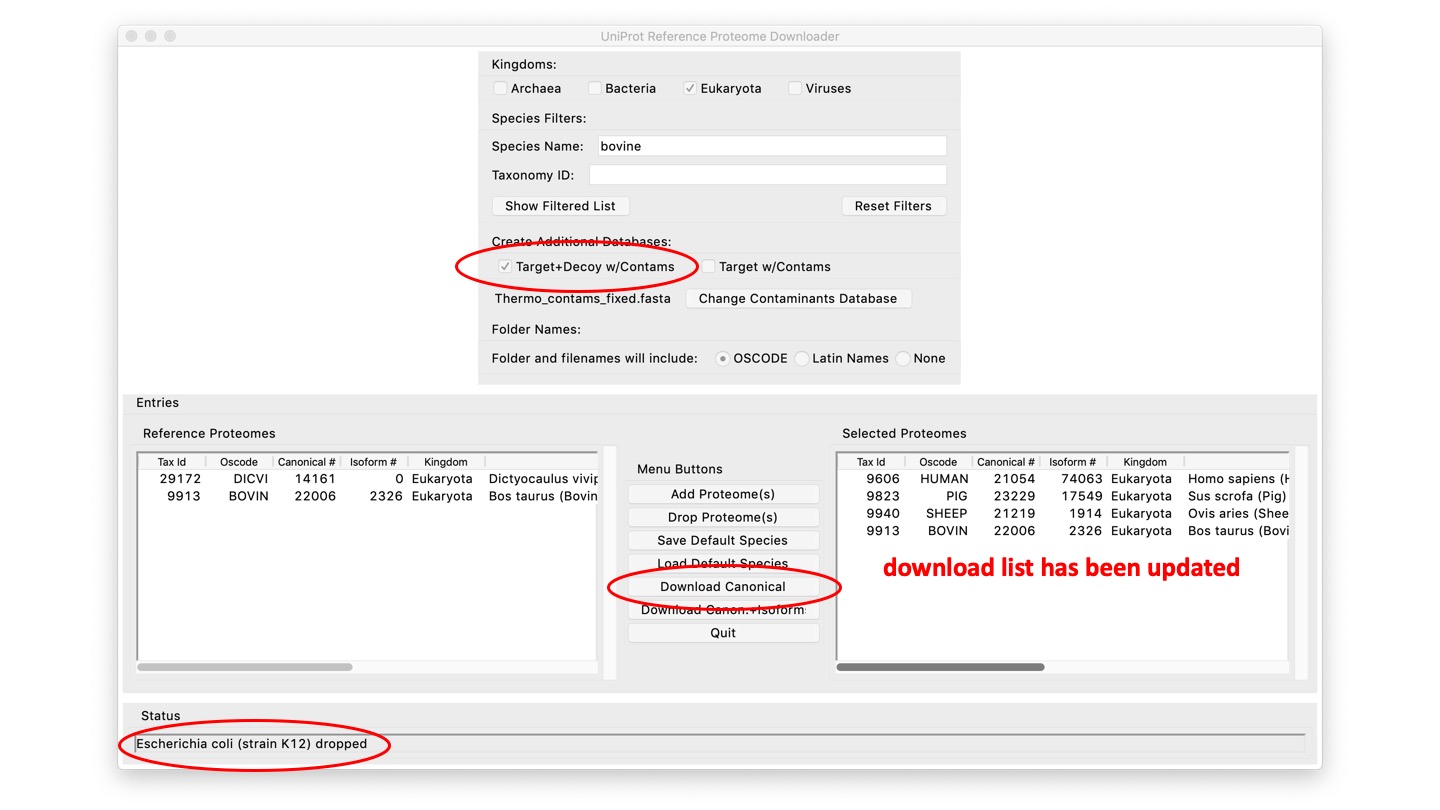Screen dimensions: 1440x810
Task: Click vertical scrollbar of Reference Proteomes list
Action: point(610,563)
